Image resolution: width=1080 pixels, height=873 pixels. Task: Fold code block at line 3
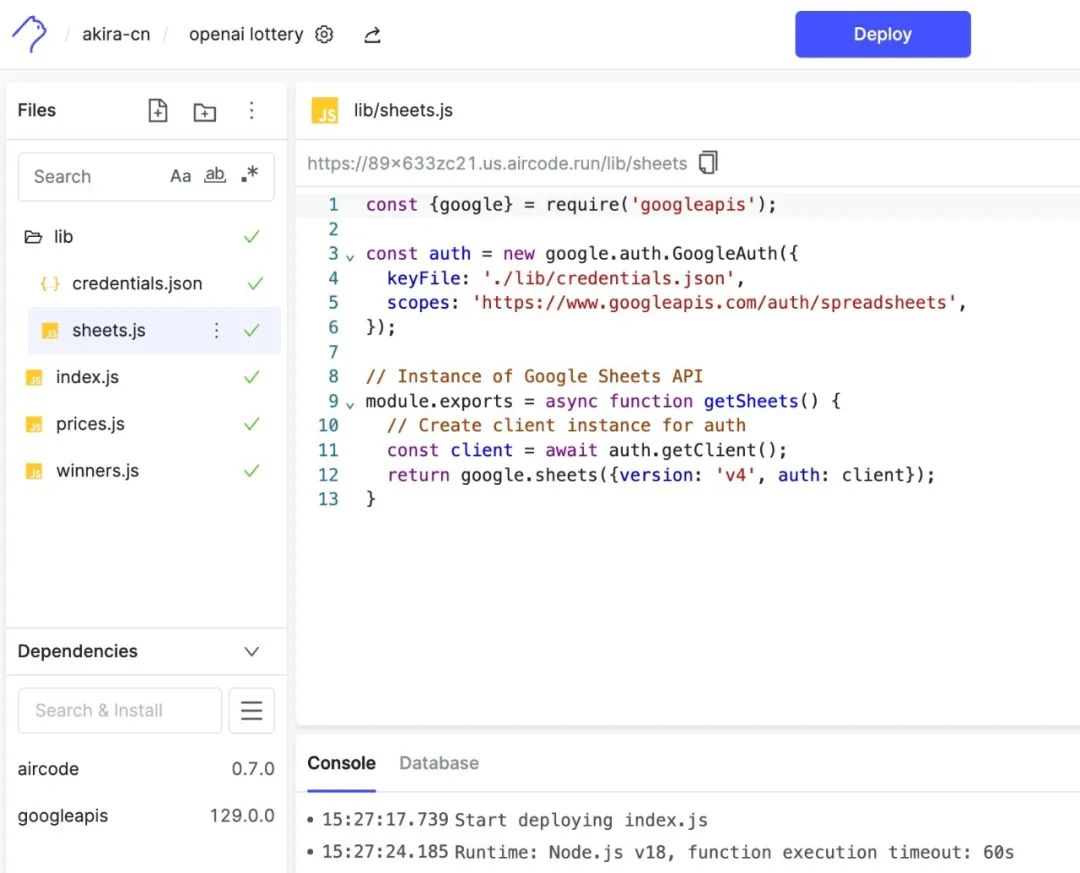coord(350,257)
